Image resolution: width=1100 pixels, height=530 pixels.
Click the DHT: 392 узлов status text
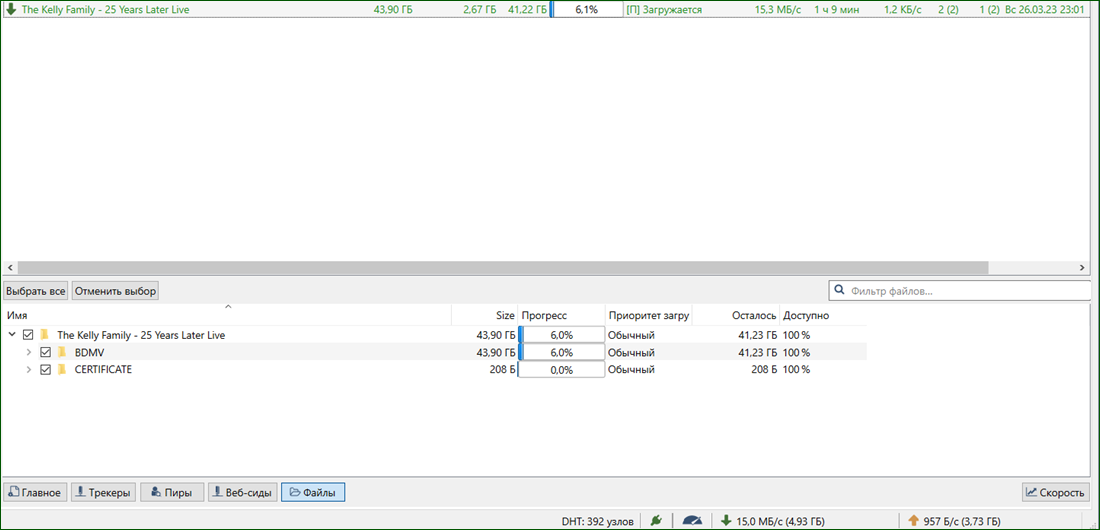(598, 522)
